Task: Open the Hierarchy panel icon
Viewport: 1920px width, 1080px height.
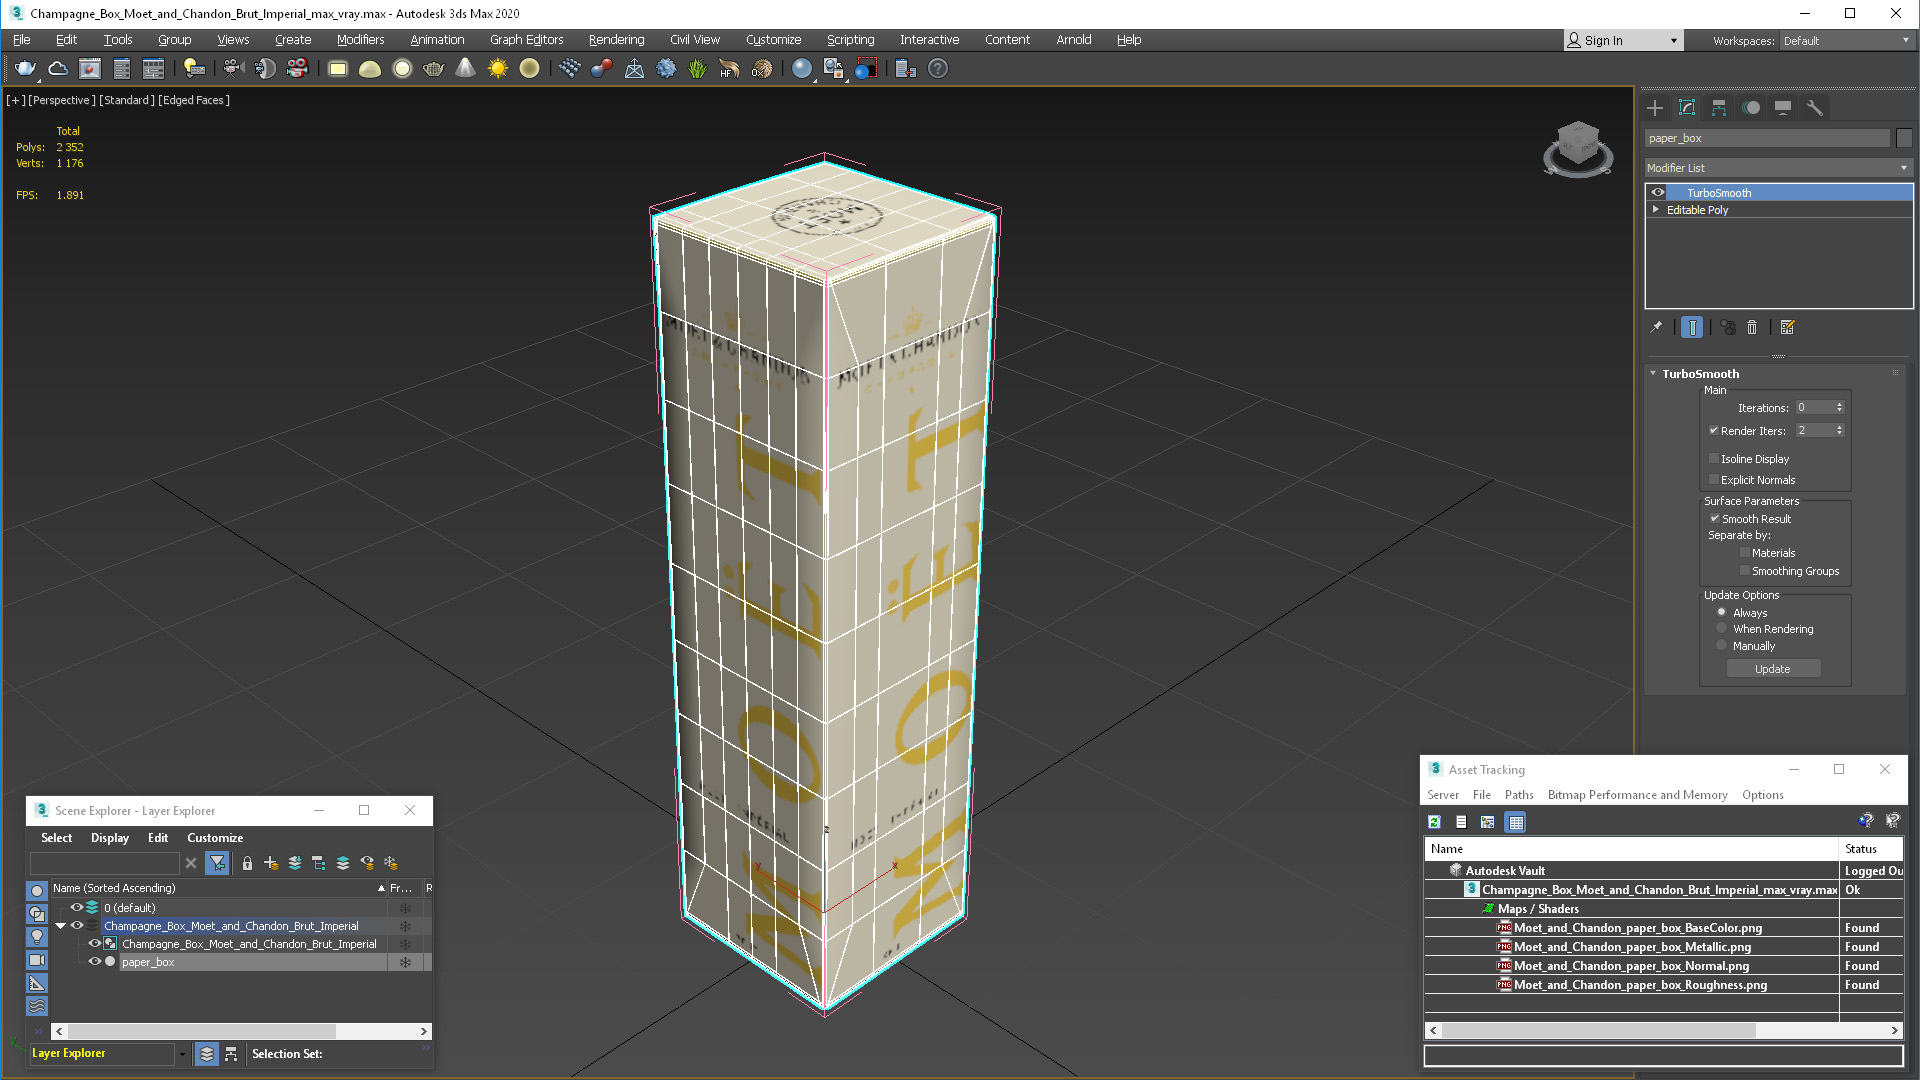Action: click(1719, 108)
